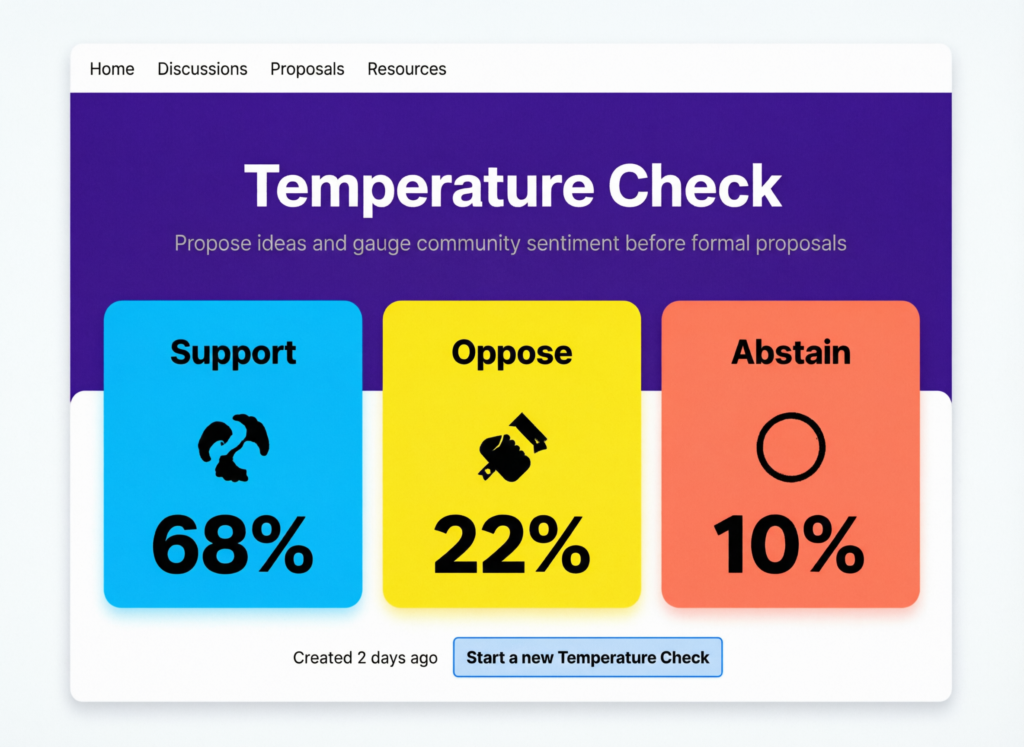Click the Abstain heading text
1024x747 pixels.
click(790, 352)
